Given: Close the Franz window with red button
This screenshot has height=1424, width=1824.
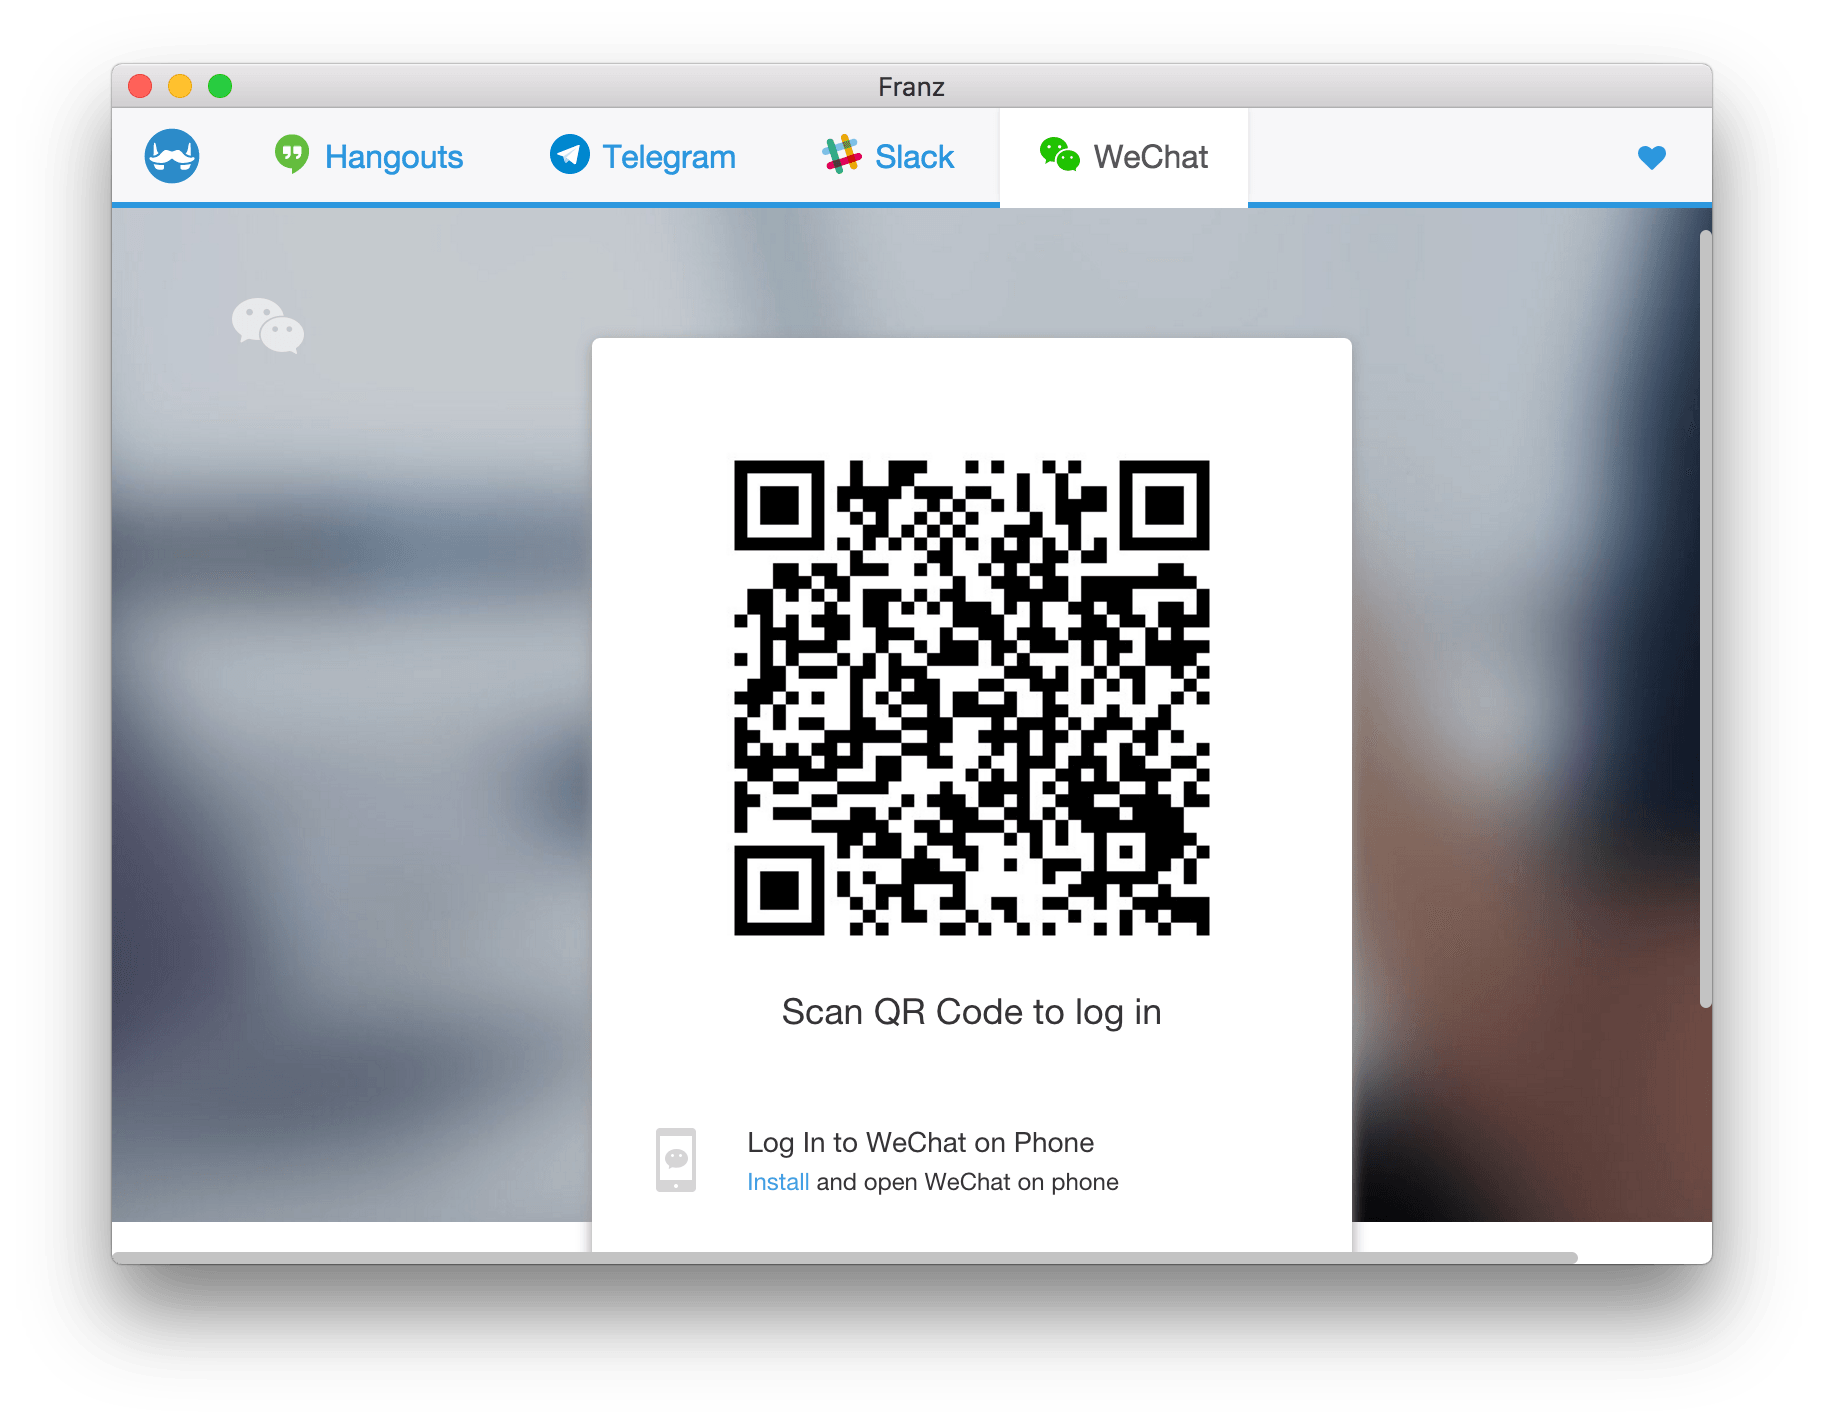Looking at the screenshot, I should point(140,86).
